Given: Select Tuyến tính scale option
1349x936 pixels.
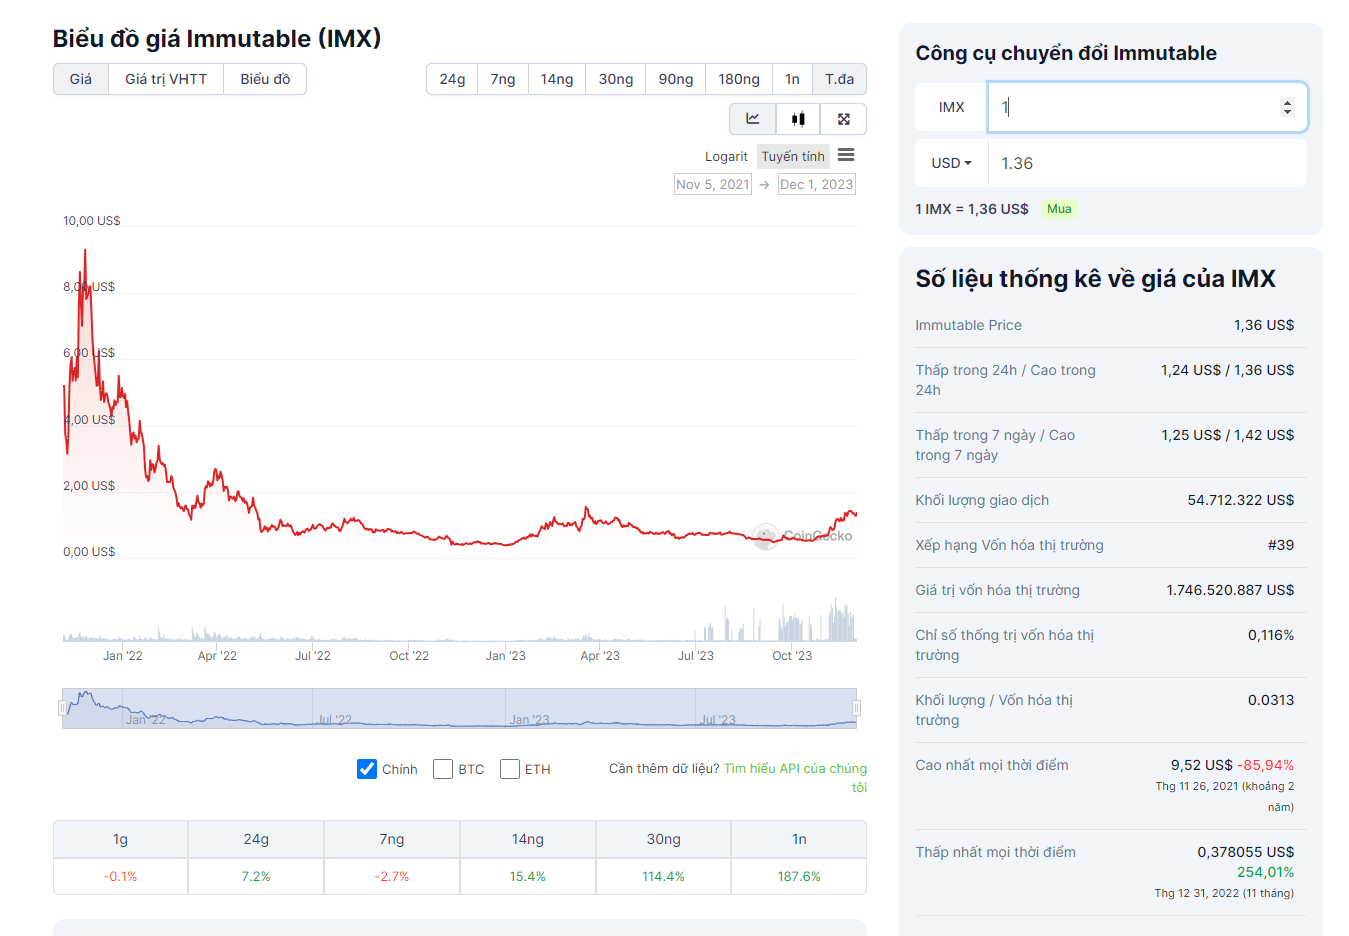Looking at the screenshot, I should coord(793,156).
